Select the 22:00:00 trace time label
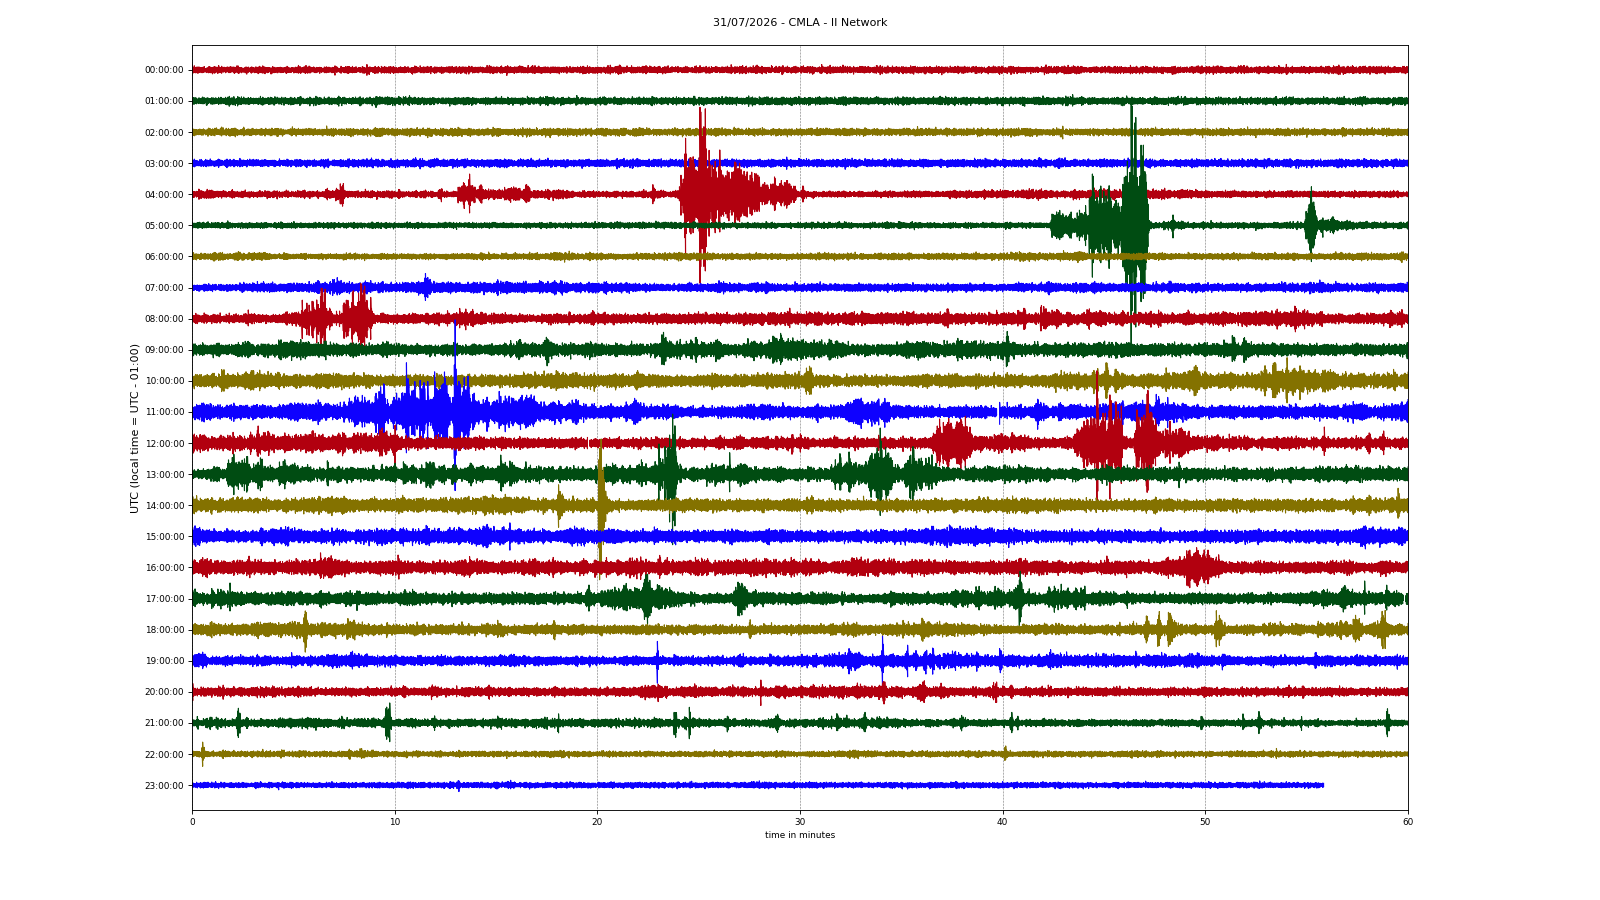This screenshot has height=900, width=1600. [x=164, y=754]
